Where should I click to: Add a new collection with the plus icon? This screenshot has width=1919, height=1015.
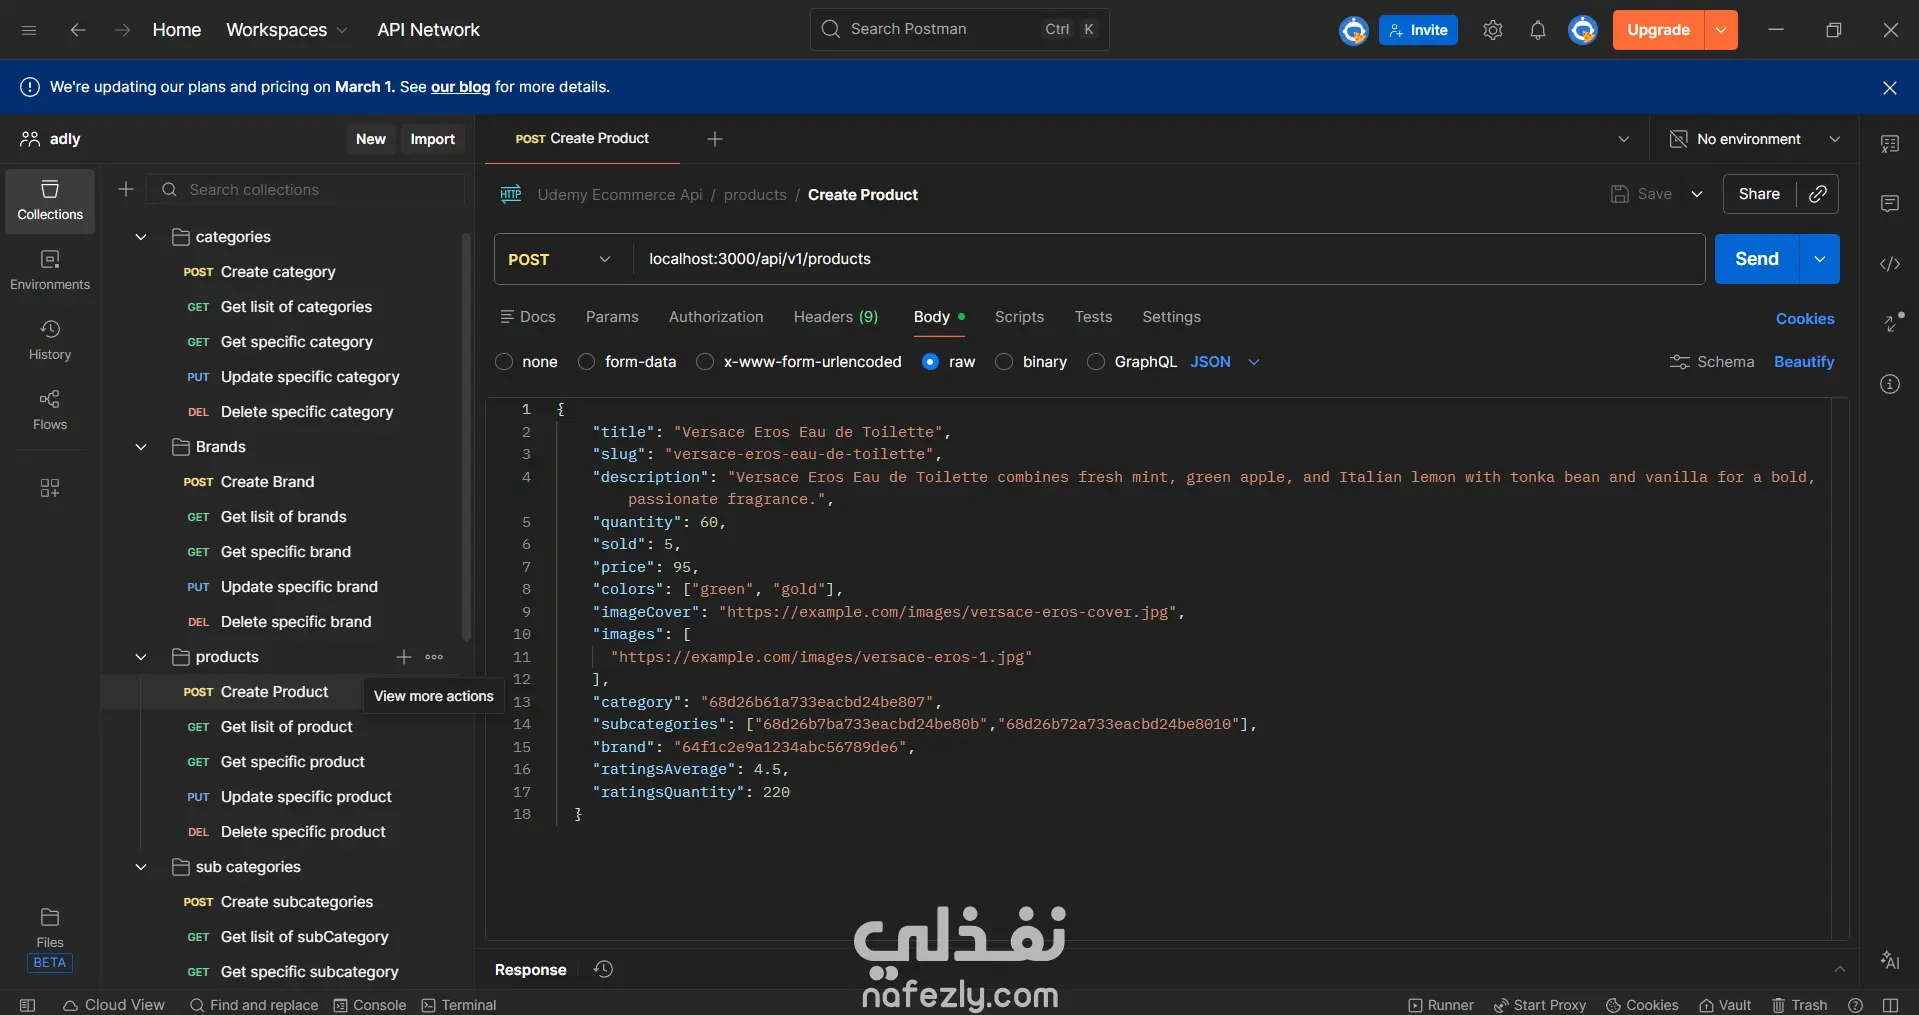click(x=126, y=189)
